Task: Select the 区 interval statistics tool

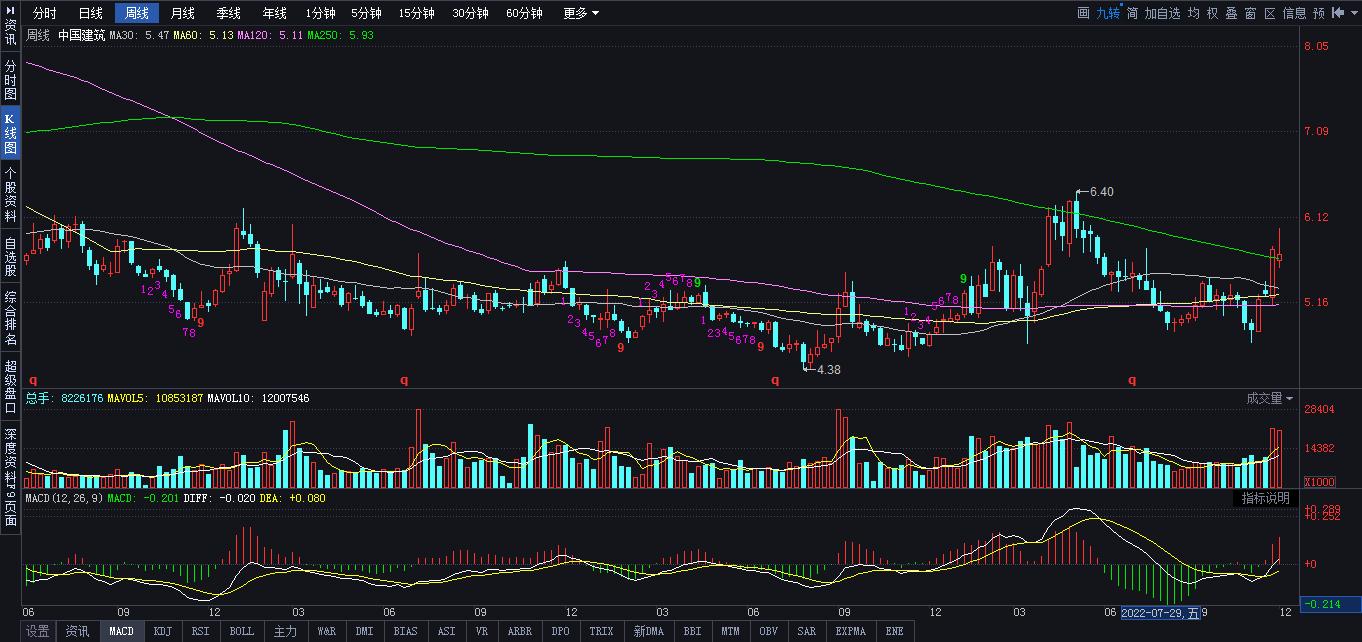Action: pos(1270,13)
